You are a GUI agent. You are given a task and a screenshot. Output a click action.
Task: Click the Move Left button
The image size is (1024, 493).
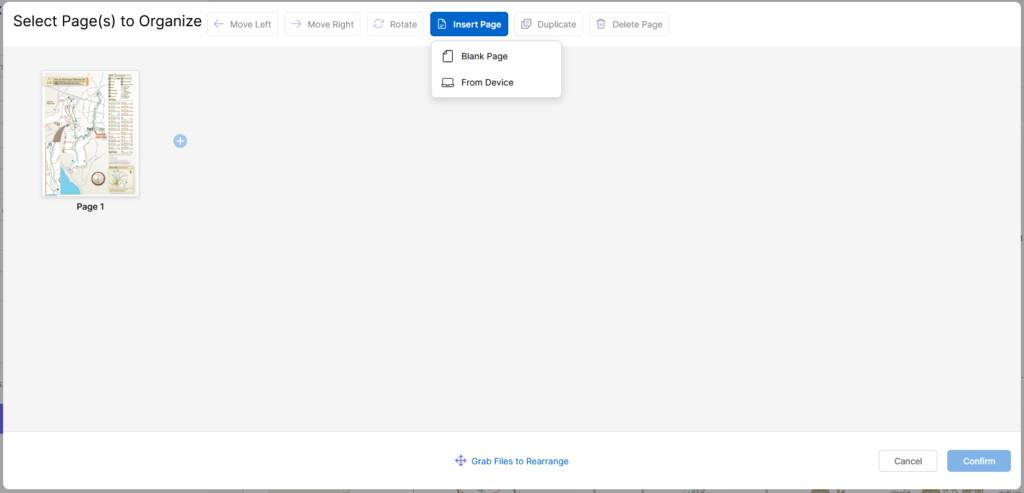pyautogui.click(x=242, y=24)
